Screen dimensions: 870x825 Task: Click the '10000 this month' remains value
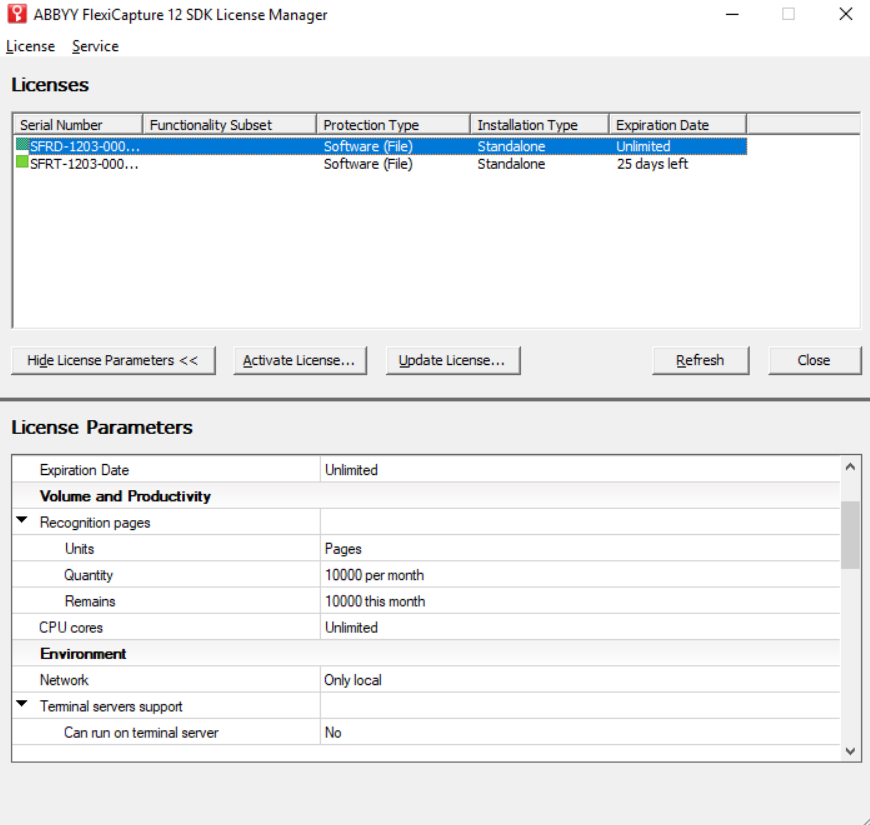[x=375, y=601]
